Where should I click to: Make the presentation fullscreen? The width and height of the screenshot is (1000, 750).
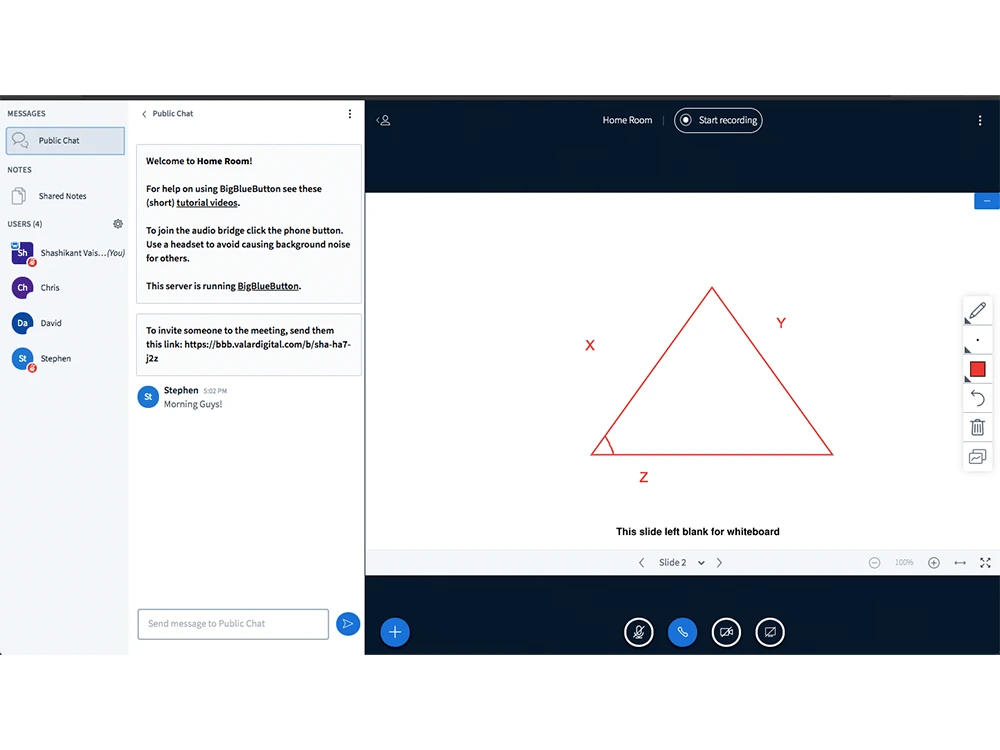coord(985,562)
